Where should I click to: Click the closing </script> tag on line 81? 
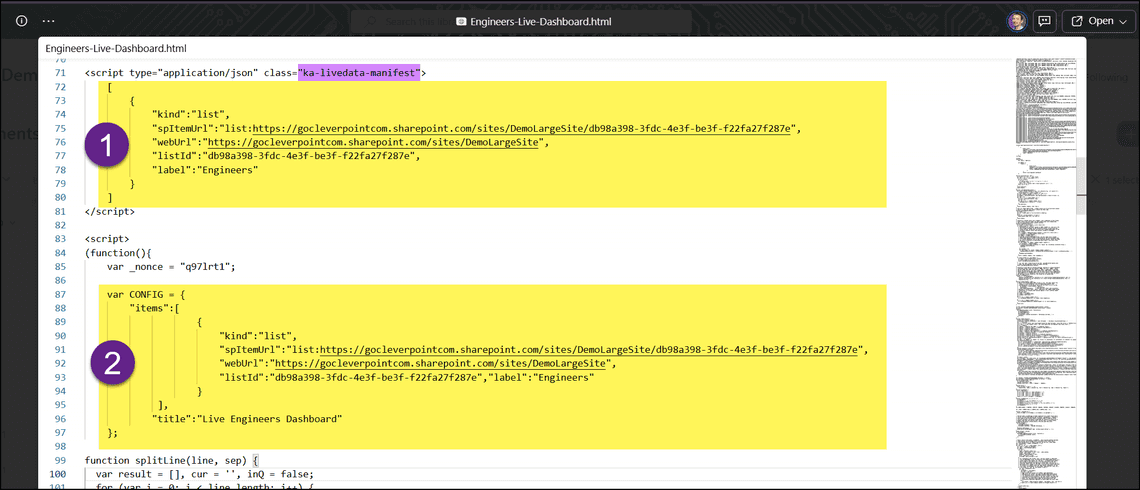(x=110, y=212)
